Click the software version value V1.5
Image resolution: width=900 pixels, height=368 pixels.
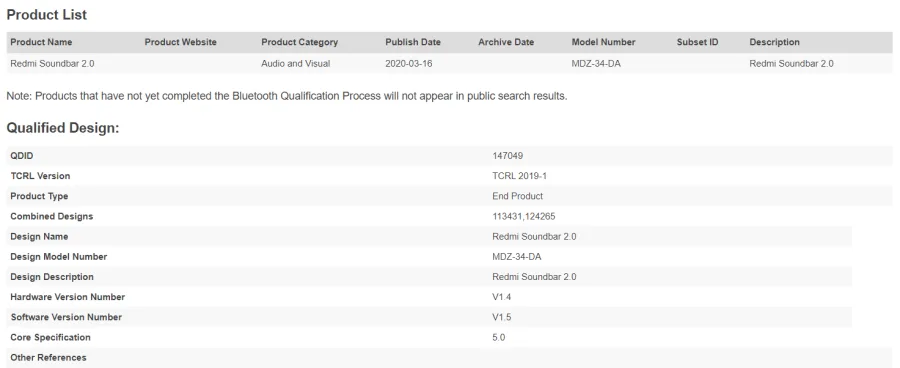coord(502,317)
